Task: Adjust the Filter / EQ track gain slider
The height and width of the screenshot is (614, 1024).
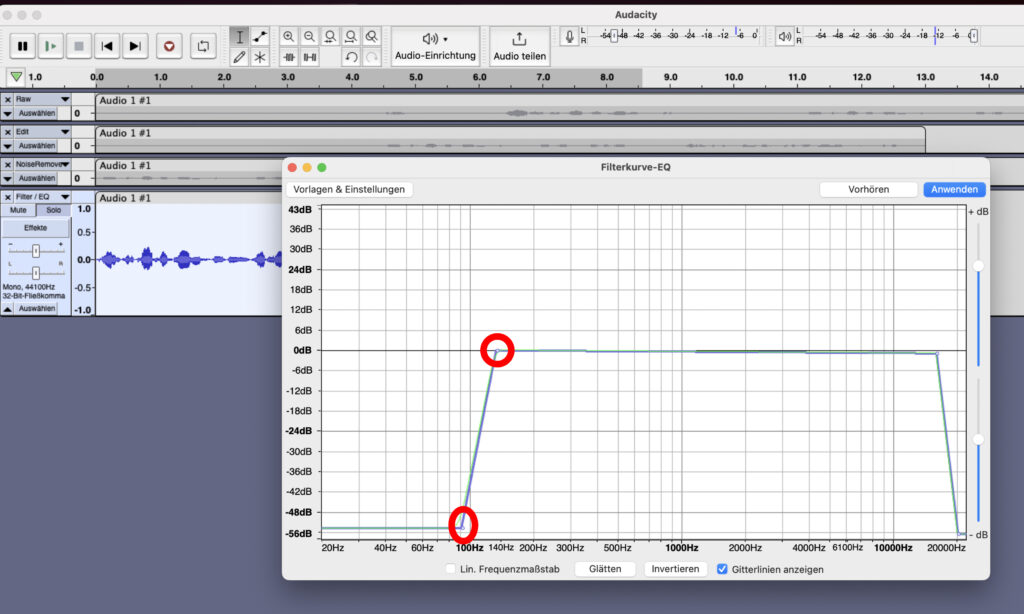Action: pyautogui.click(x=36, y=251)
